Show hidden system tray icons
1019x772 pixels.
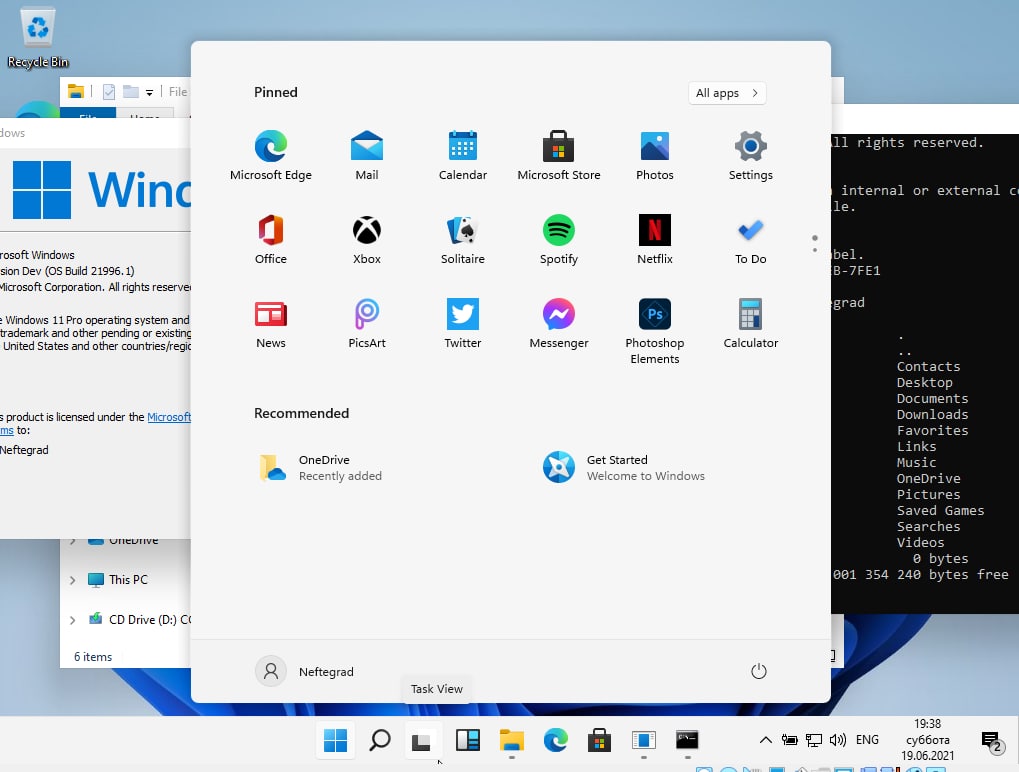tap(766, 740)
